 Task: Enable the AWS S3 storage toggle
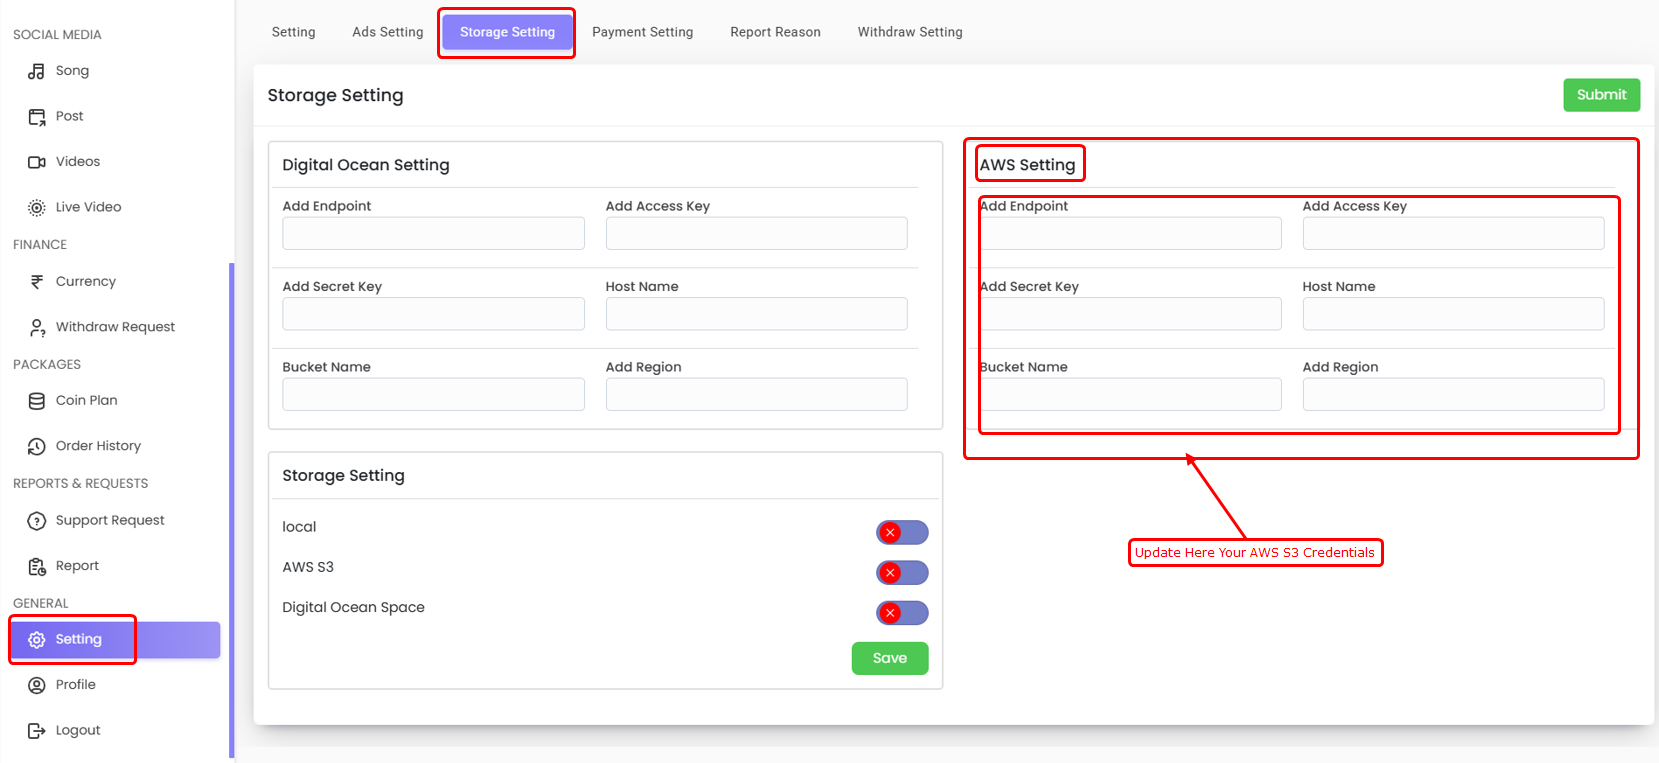point(902,573)
